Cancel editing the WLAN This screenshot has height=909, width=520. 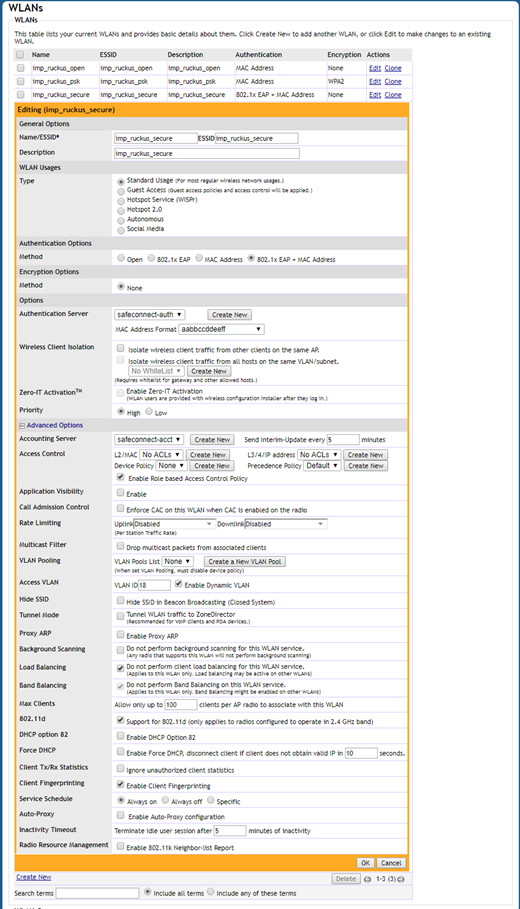(x=391, y=863)
